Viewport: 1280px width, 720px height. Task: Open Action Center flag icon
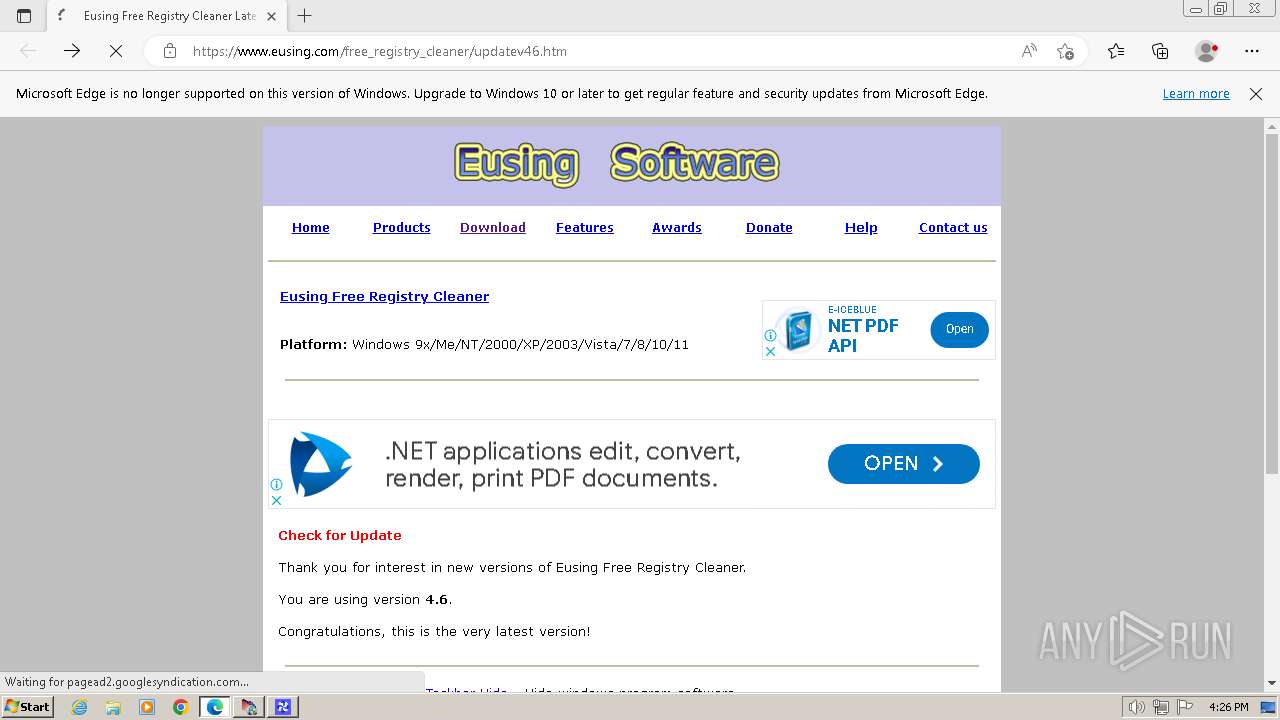(1185, 707)
